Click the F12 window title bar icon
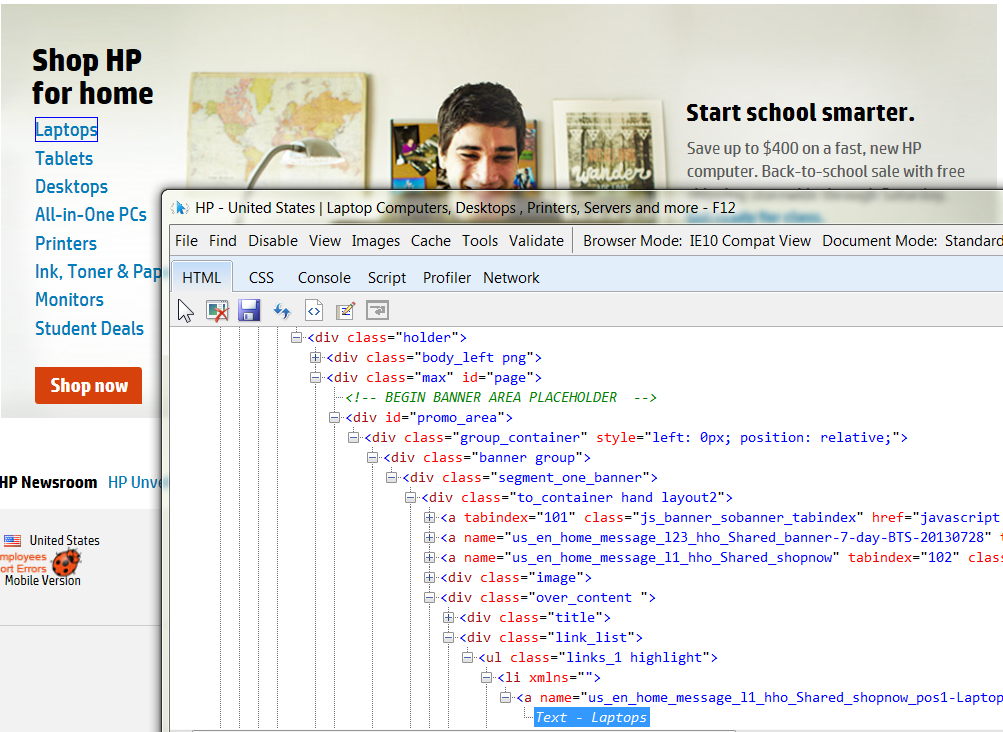Viewport: 1003px width, 732px height. coord(180,208)
